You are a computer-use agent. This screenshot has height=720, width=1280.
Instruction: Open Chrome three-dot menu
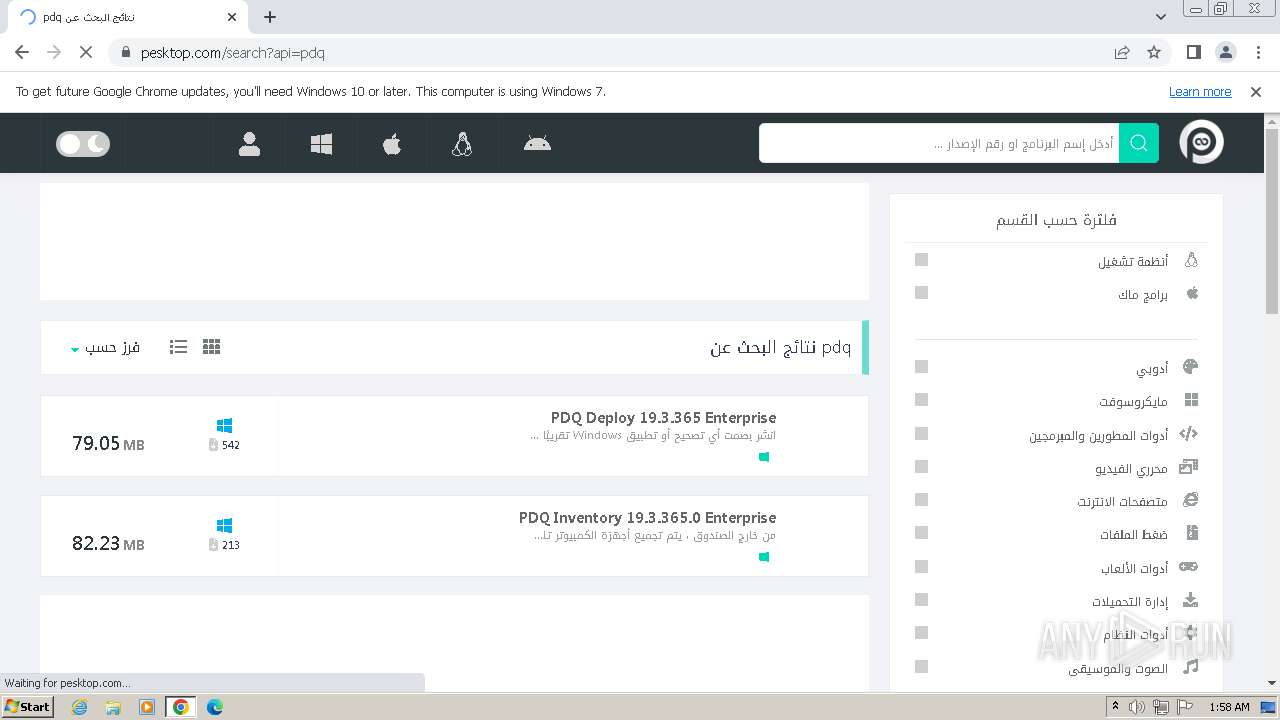[x=1258, y=52]
